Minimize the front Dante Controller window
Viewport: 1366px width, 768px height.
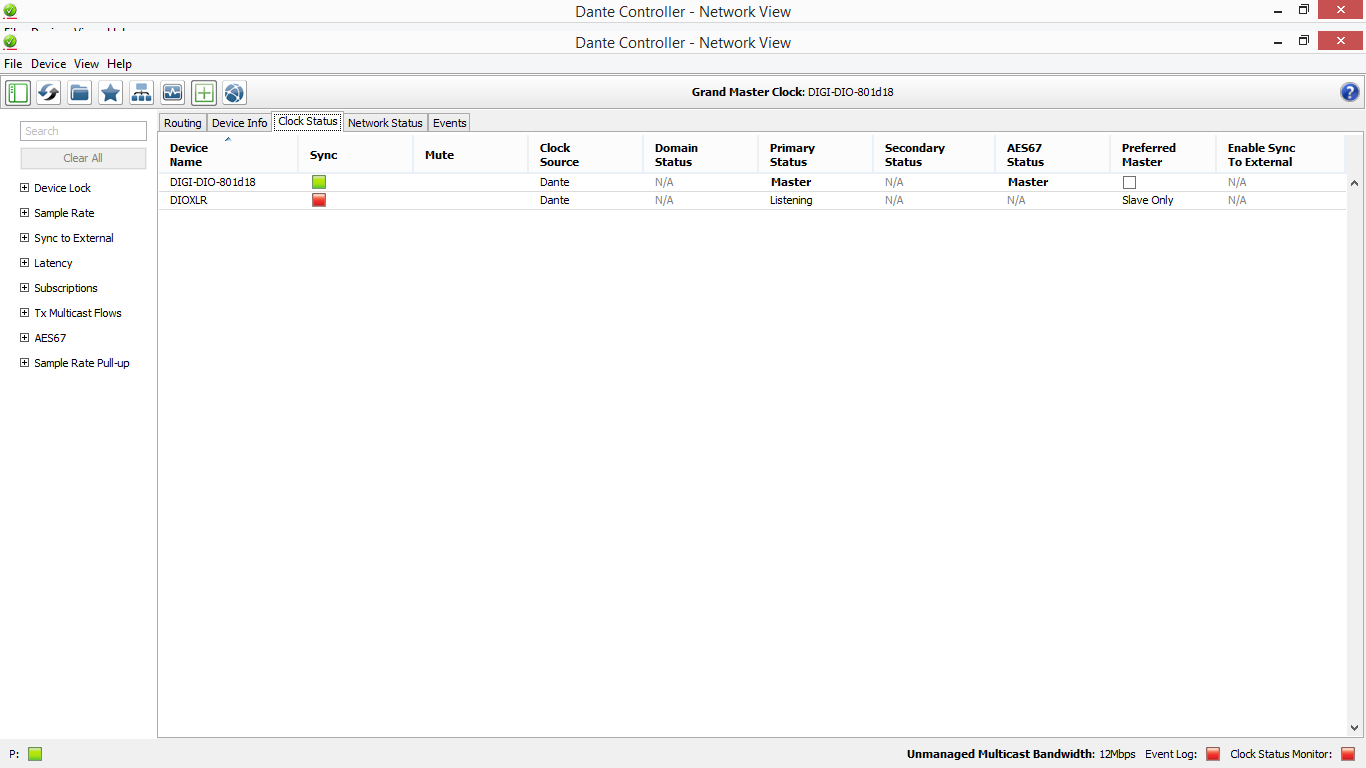pyautogui.click(x=1277, y=41)
